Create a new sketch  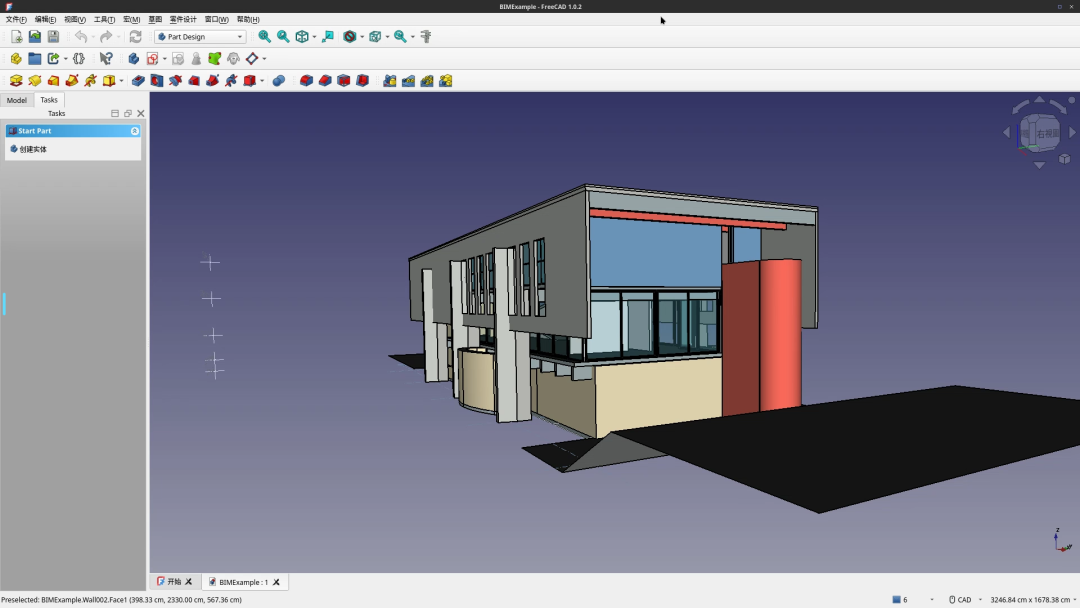click(152, 58)
